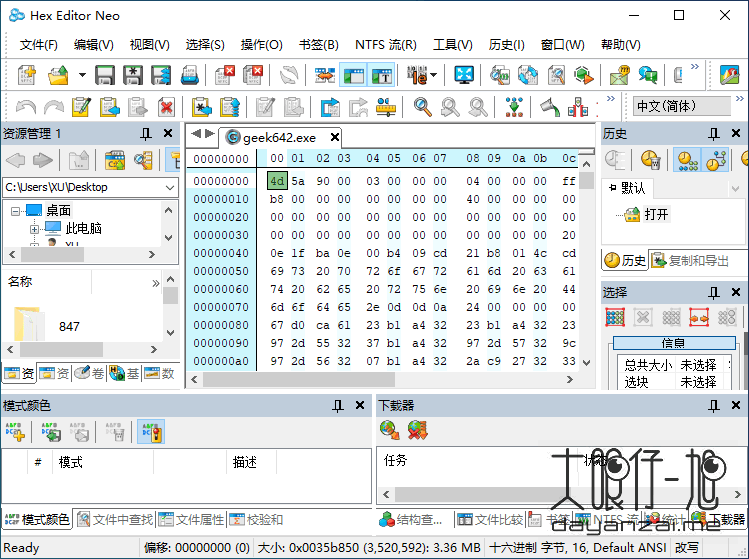Open the C:\Users\XU\Desktop path dropdown
The image size is (749, 559).
170,187
